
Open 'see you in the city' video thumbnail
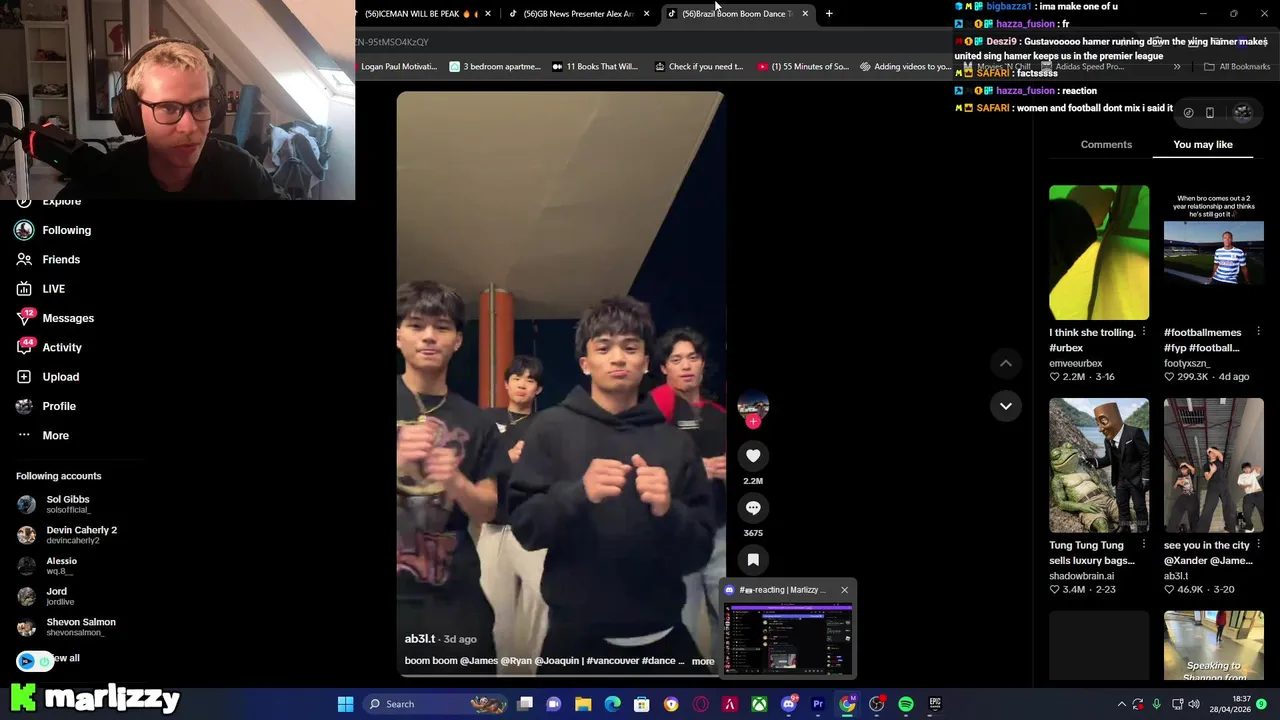pos(1214,465)
